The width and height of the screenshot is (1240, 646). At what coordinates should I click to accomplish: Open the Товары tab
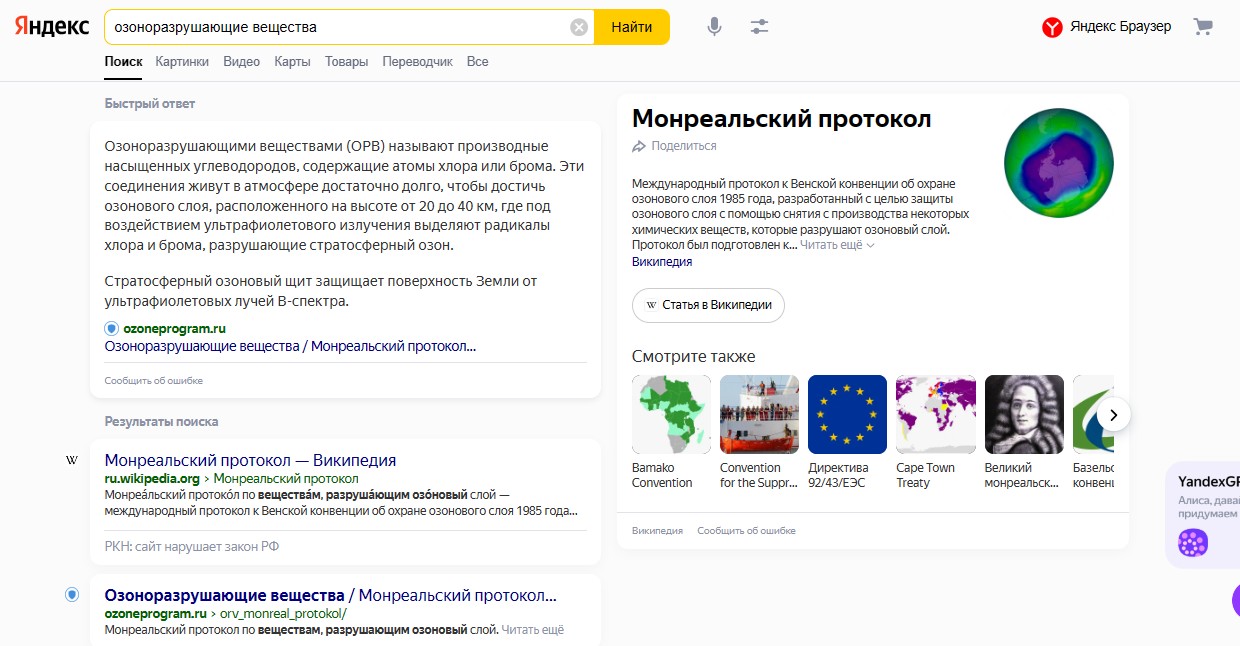coord(346,62)
